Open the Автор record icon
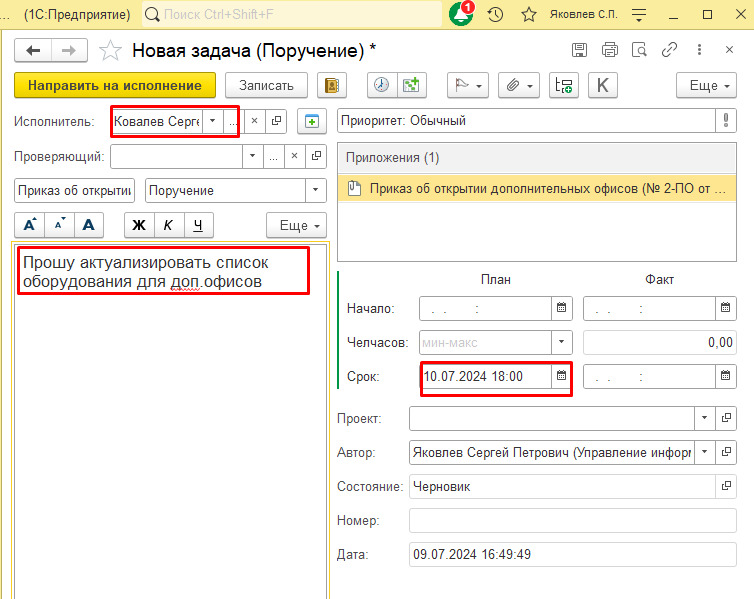Viewport: 754px width, 599px height. 726,452
